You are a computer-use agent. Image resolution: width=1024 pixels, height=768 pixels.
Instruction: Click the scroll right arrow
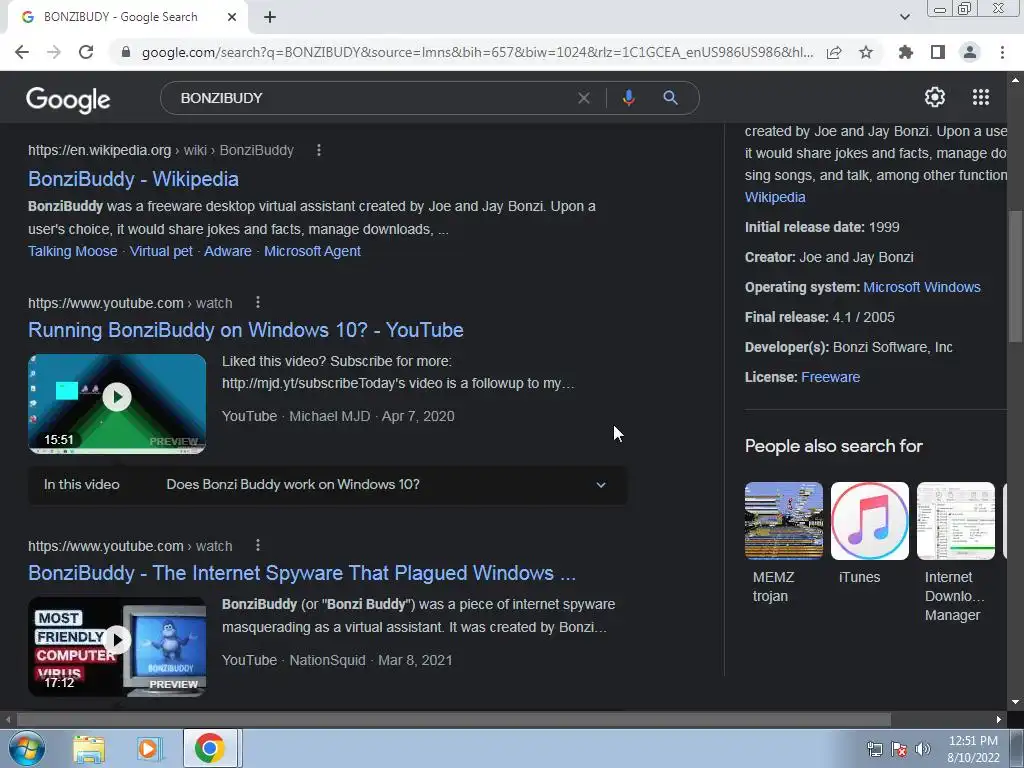[999, 720]
